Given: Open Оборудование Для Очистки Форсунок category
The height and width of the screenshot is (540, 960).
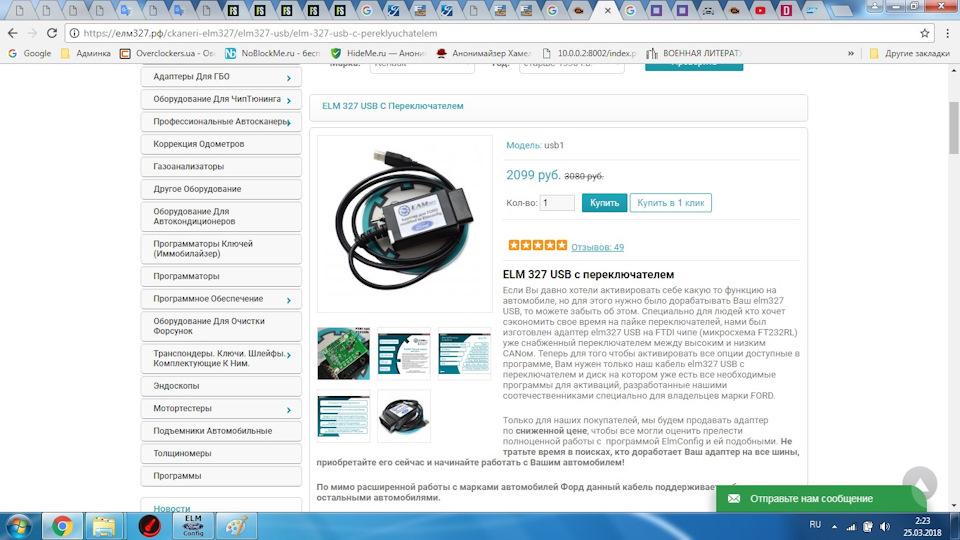Looking at the screenshot, I should (221, 326).
